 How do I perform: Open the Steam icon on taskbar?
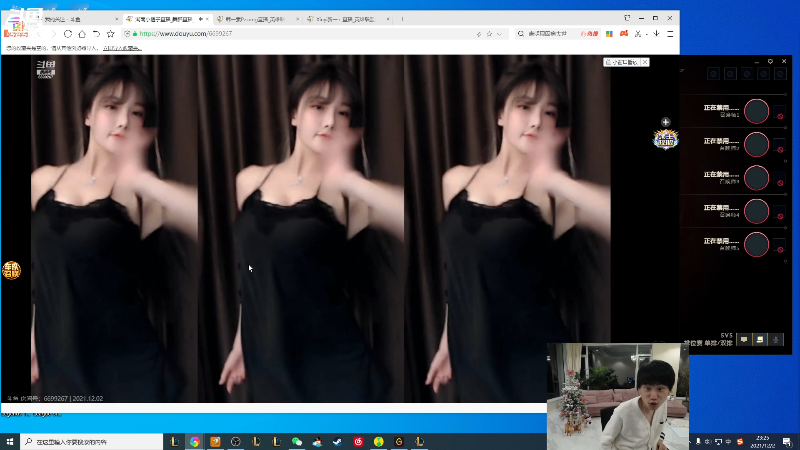point(338,441)
